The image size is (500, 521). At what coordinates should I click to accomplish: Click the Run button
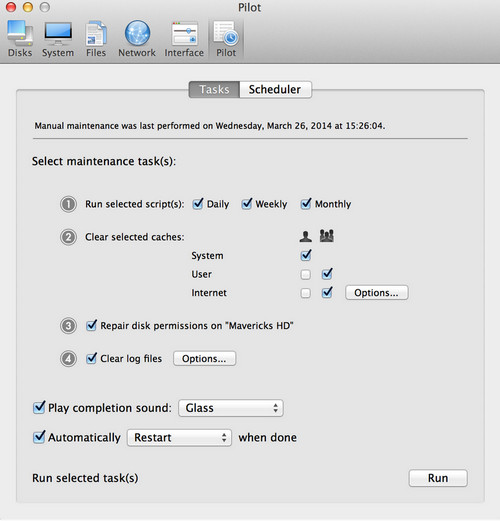[x=438, y=478]
